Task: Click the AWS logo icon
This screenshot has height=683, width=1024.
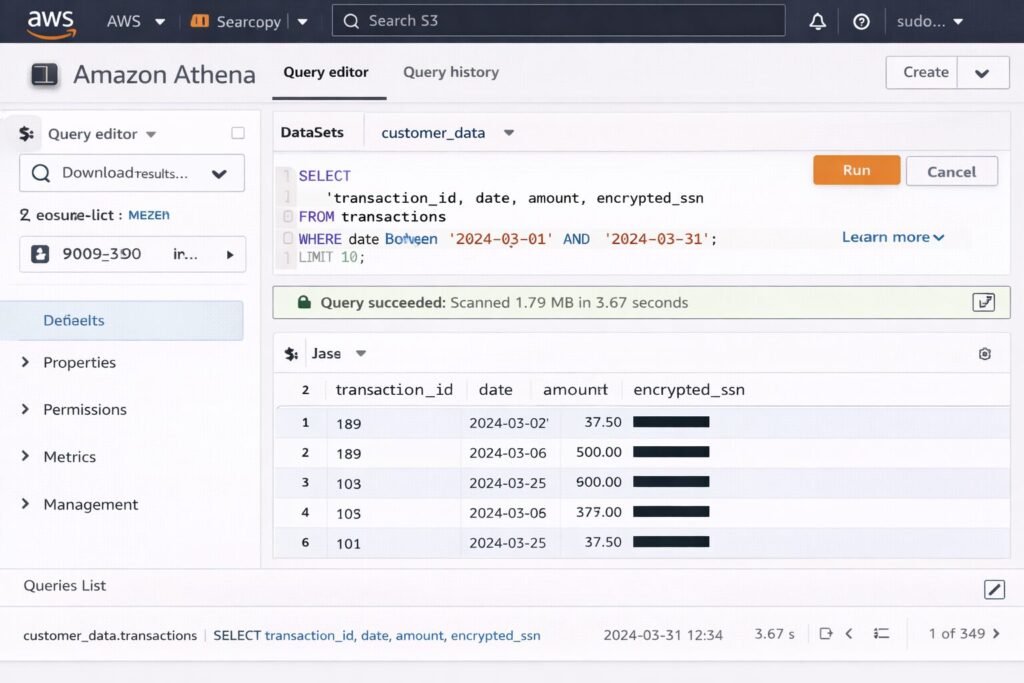Action: tap(50, 22)
